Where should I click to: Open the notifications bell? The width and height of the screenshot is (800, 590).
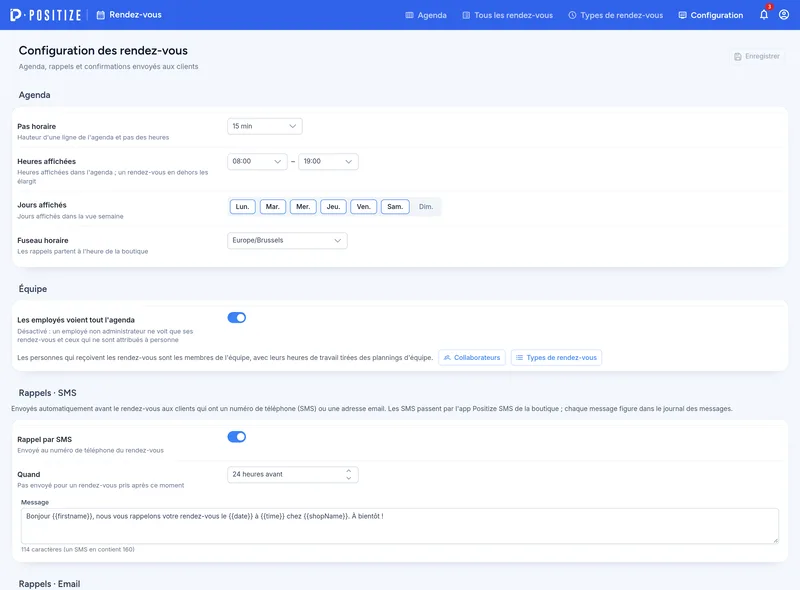pos(764,15)
